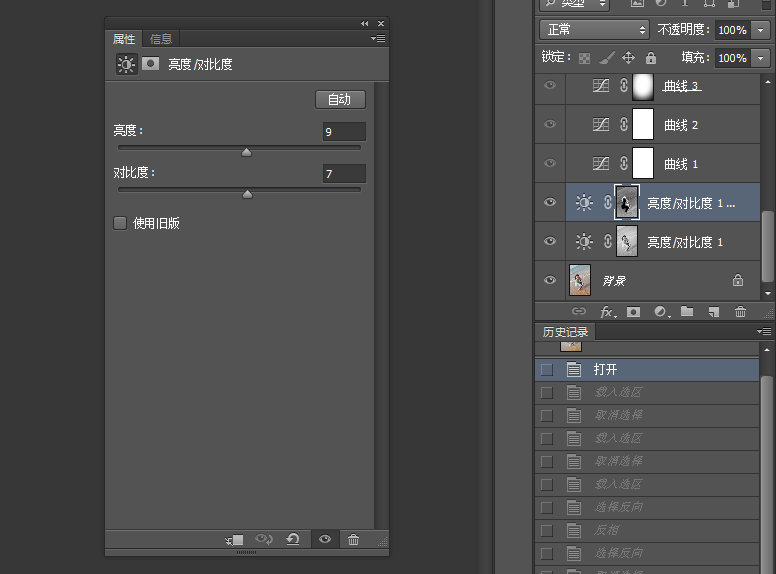Click the view previous state icon
Viewport: 776px width, 574px height.
tap(264, 539)
